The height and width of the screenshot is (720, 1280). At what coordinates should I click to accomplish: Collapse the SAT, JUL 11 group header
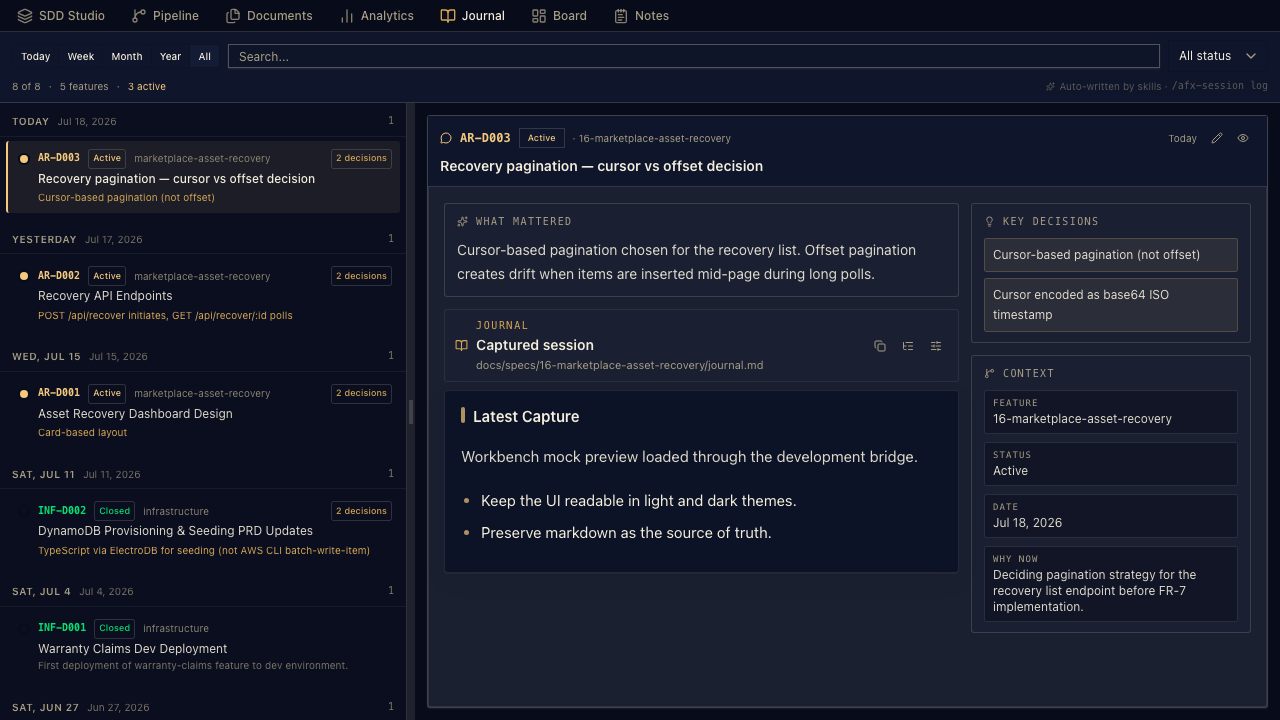(x=203, y=474)
